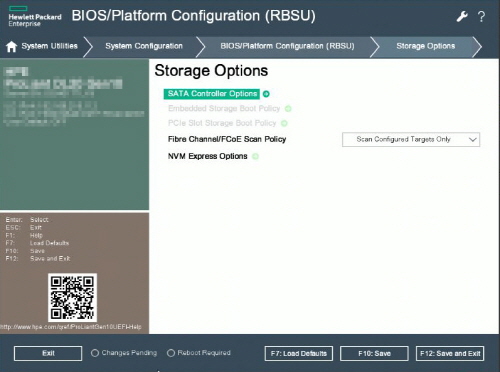
Task: Click the Exit button
Action: [48, 353]
